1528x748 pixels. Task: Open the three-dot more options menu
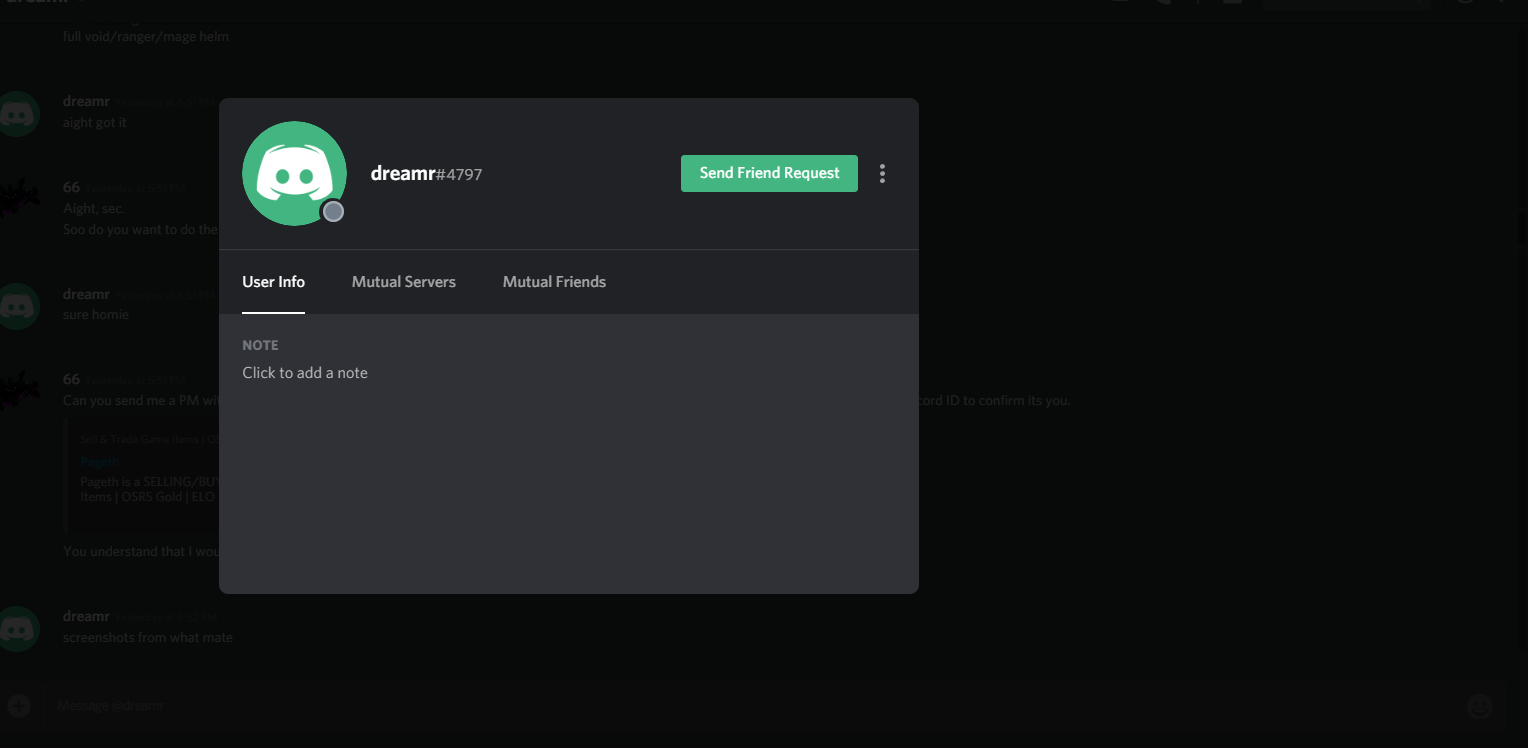click(882, 174)
